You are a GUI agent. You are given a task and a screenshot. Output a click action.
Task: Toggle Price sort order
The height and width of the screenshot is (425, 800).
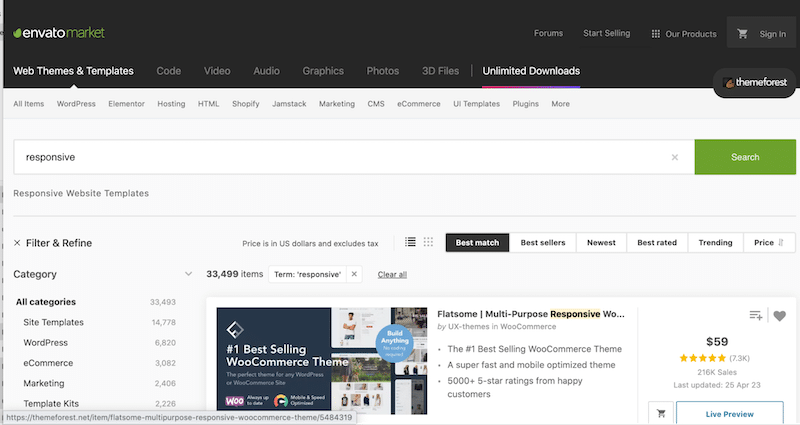click(x=770, y=242)
